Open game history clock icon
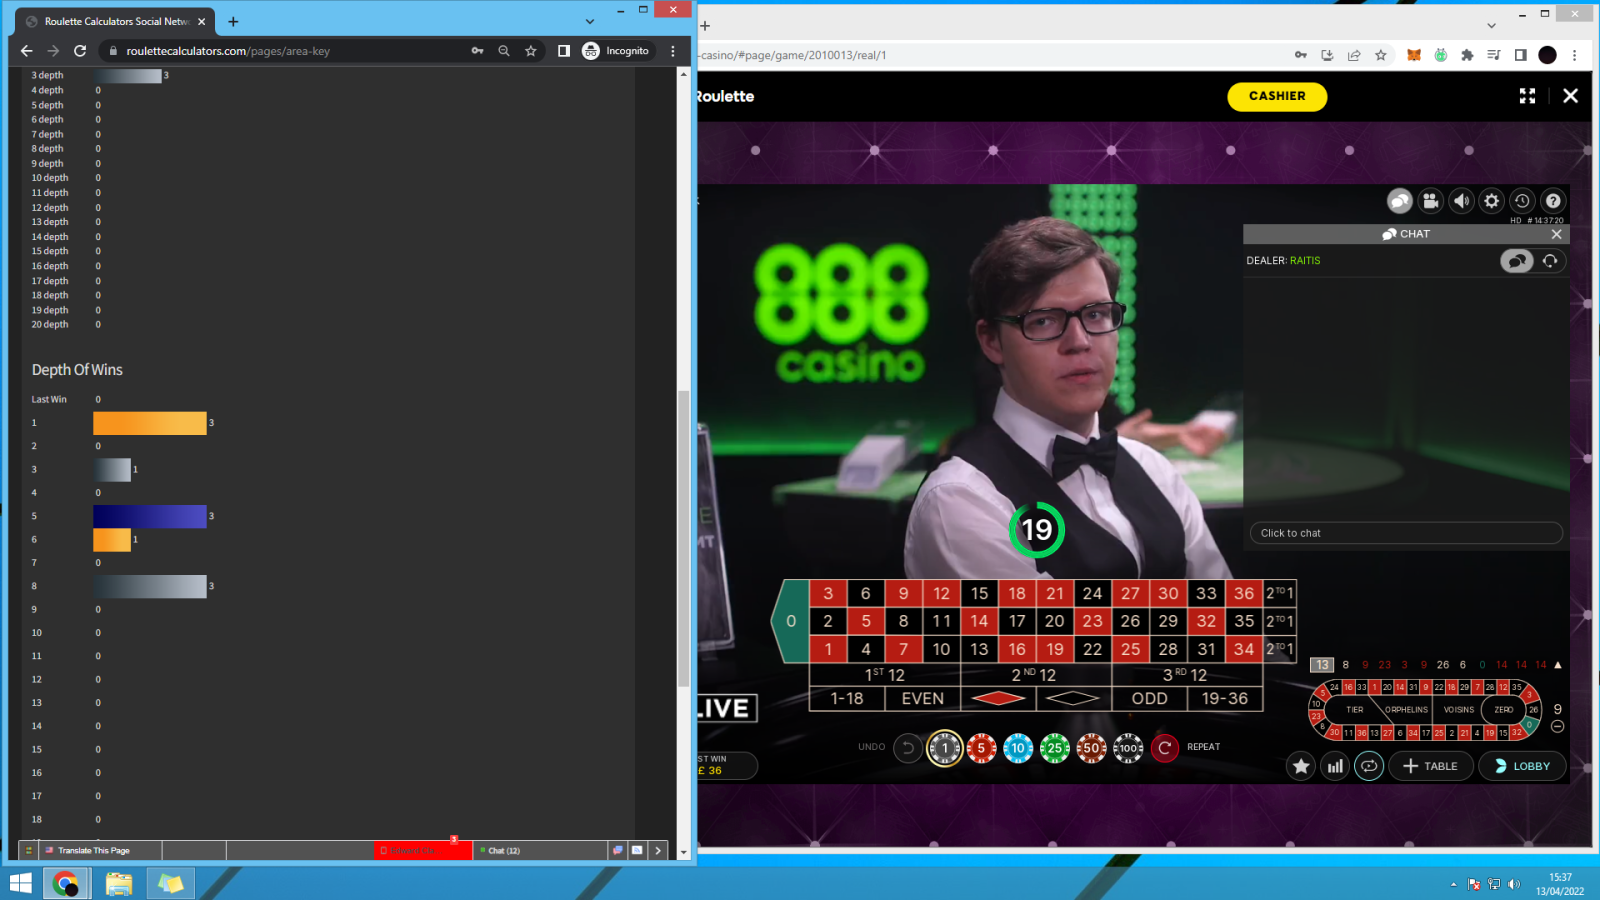This screenshot has width=1600, height=900. tap(1522, 201)
